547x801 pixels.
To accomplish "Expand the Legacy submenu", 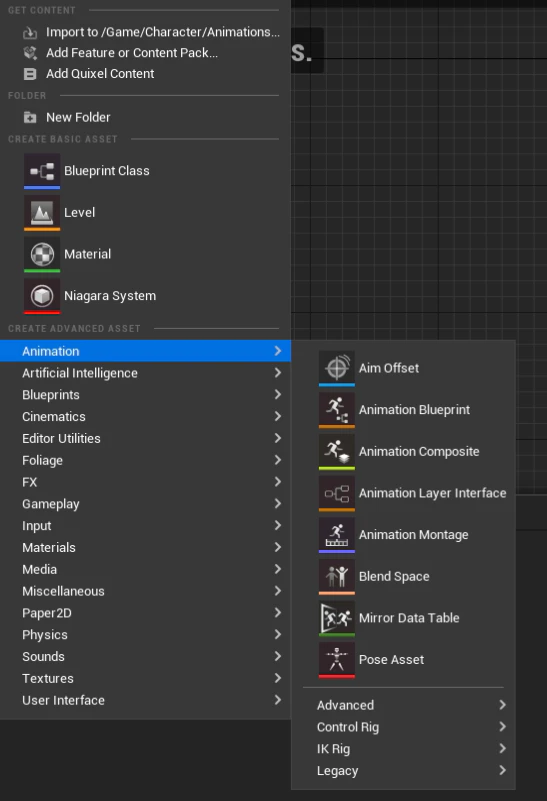I will coord(403,771).
